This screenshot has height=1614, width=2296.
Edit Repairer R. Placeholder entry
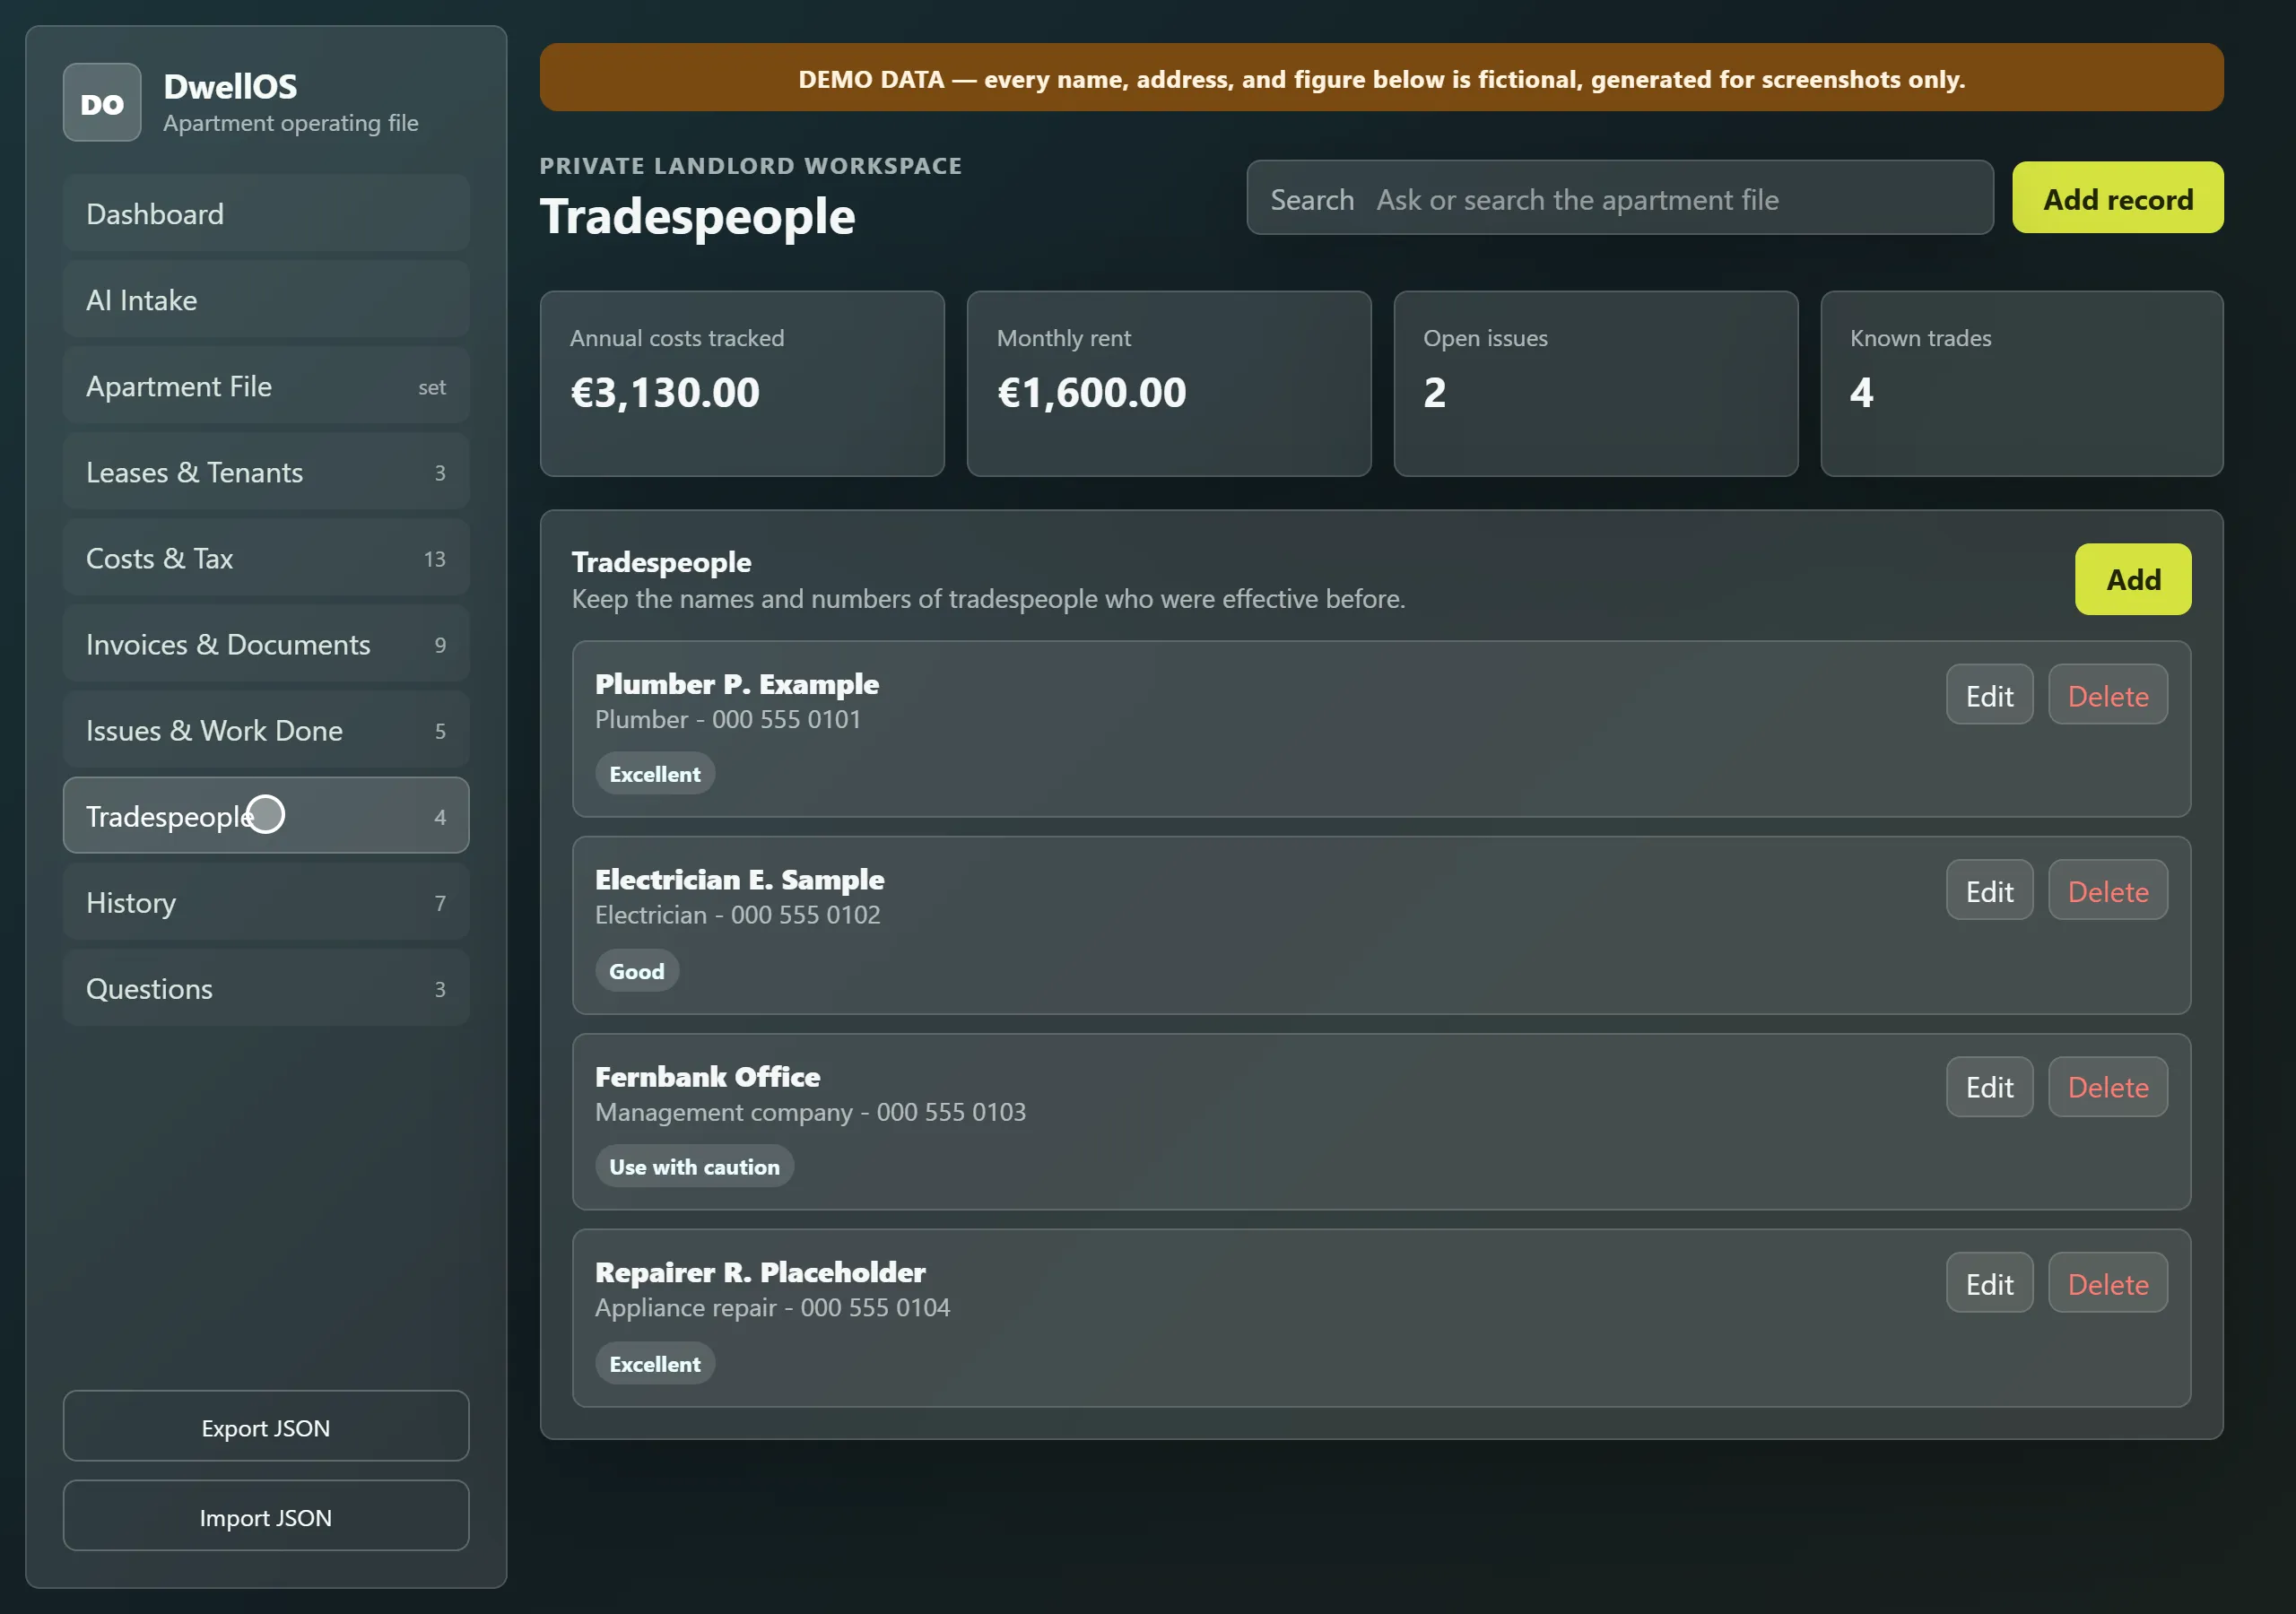coord(1989,1283)
